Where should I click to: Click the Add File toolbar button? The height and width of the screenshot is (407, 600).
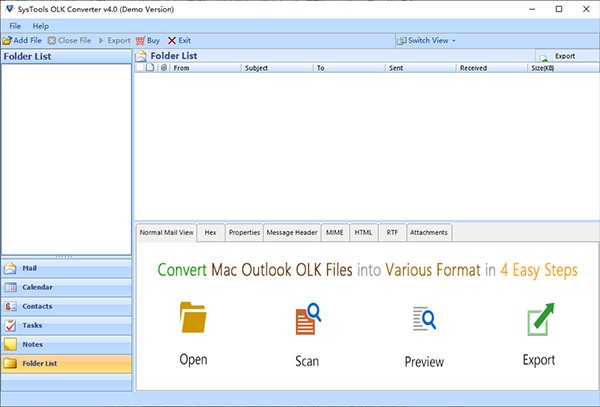click(22, 41)
